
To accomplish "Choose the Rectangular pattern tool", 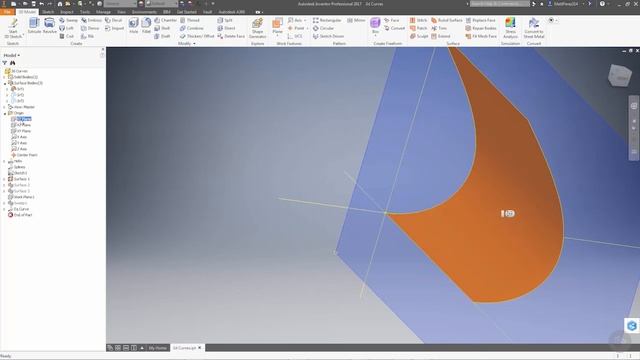I will (327, 20).
